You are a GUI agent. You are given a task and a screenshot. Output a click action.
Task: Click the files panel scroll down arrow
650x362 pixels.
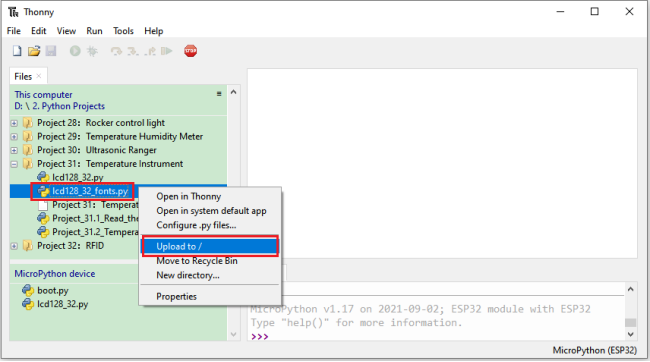coord(233,334)
